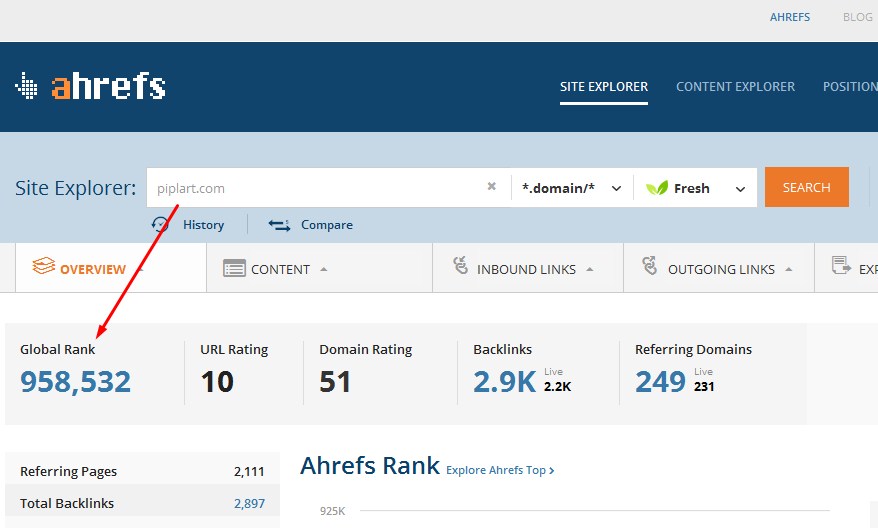878x528 pixels.
Task: Expand the Outgoing Links menu arrow
Action: coord(789,269)
